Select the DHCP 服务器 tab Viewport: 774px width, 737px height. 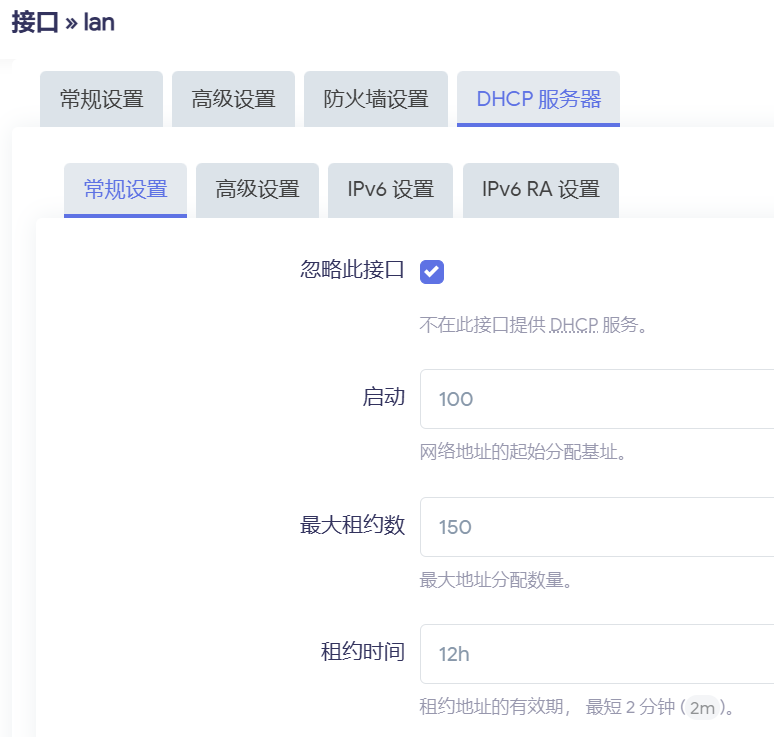538,99
